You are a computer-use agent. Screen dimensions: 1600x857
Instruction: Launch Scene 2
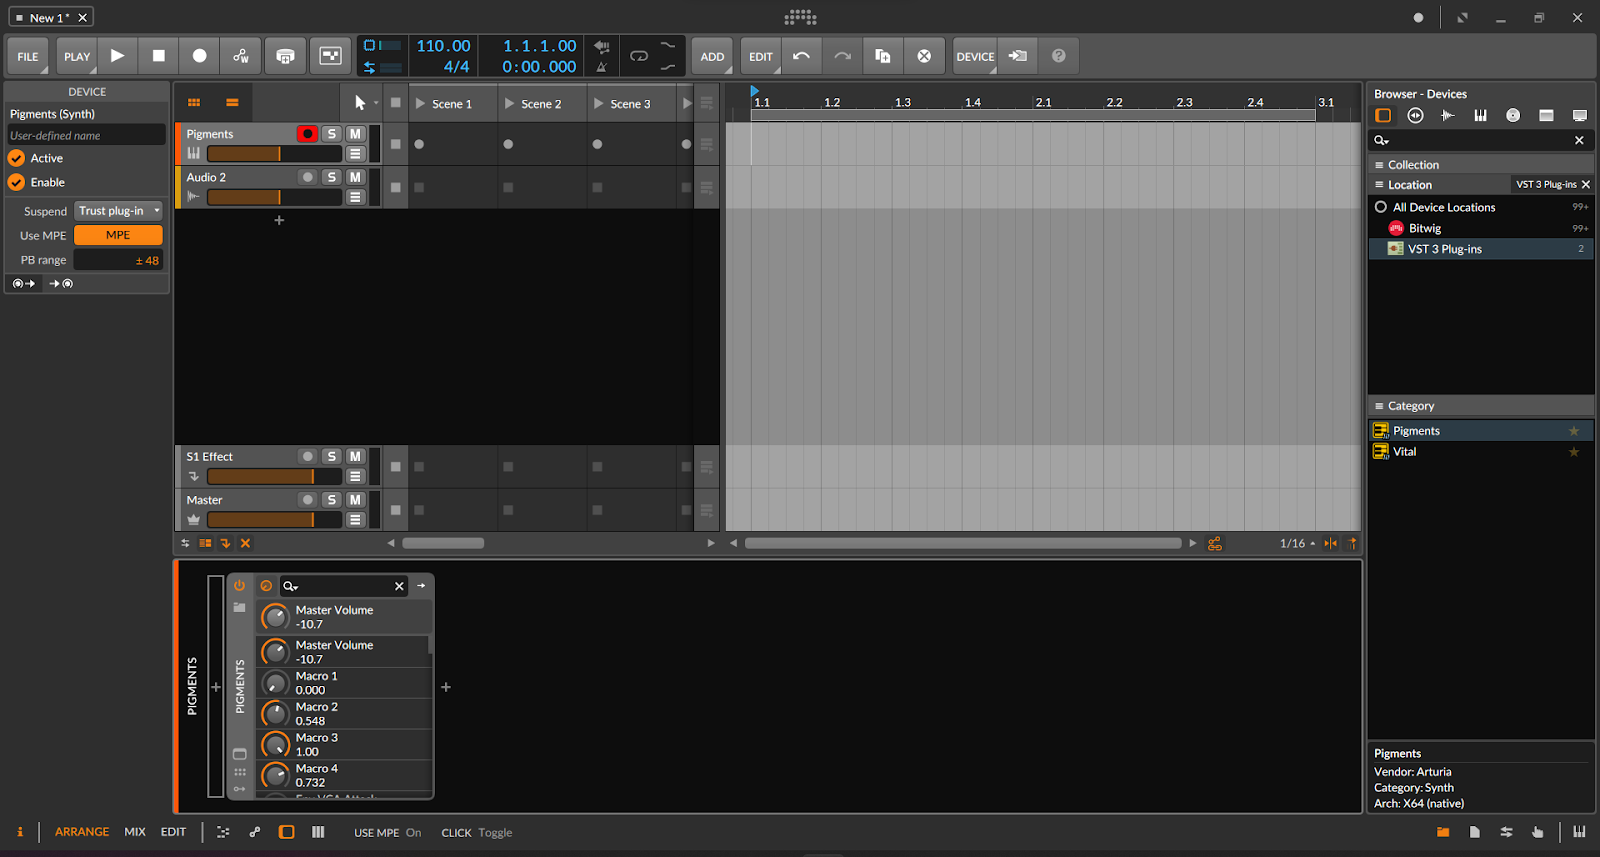[x=509, y=103]
